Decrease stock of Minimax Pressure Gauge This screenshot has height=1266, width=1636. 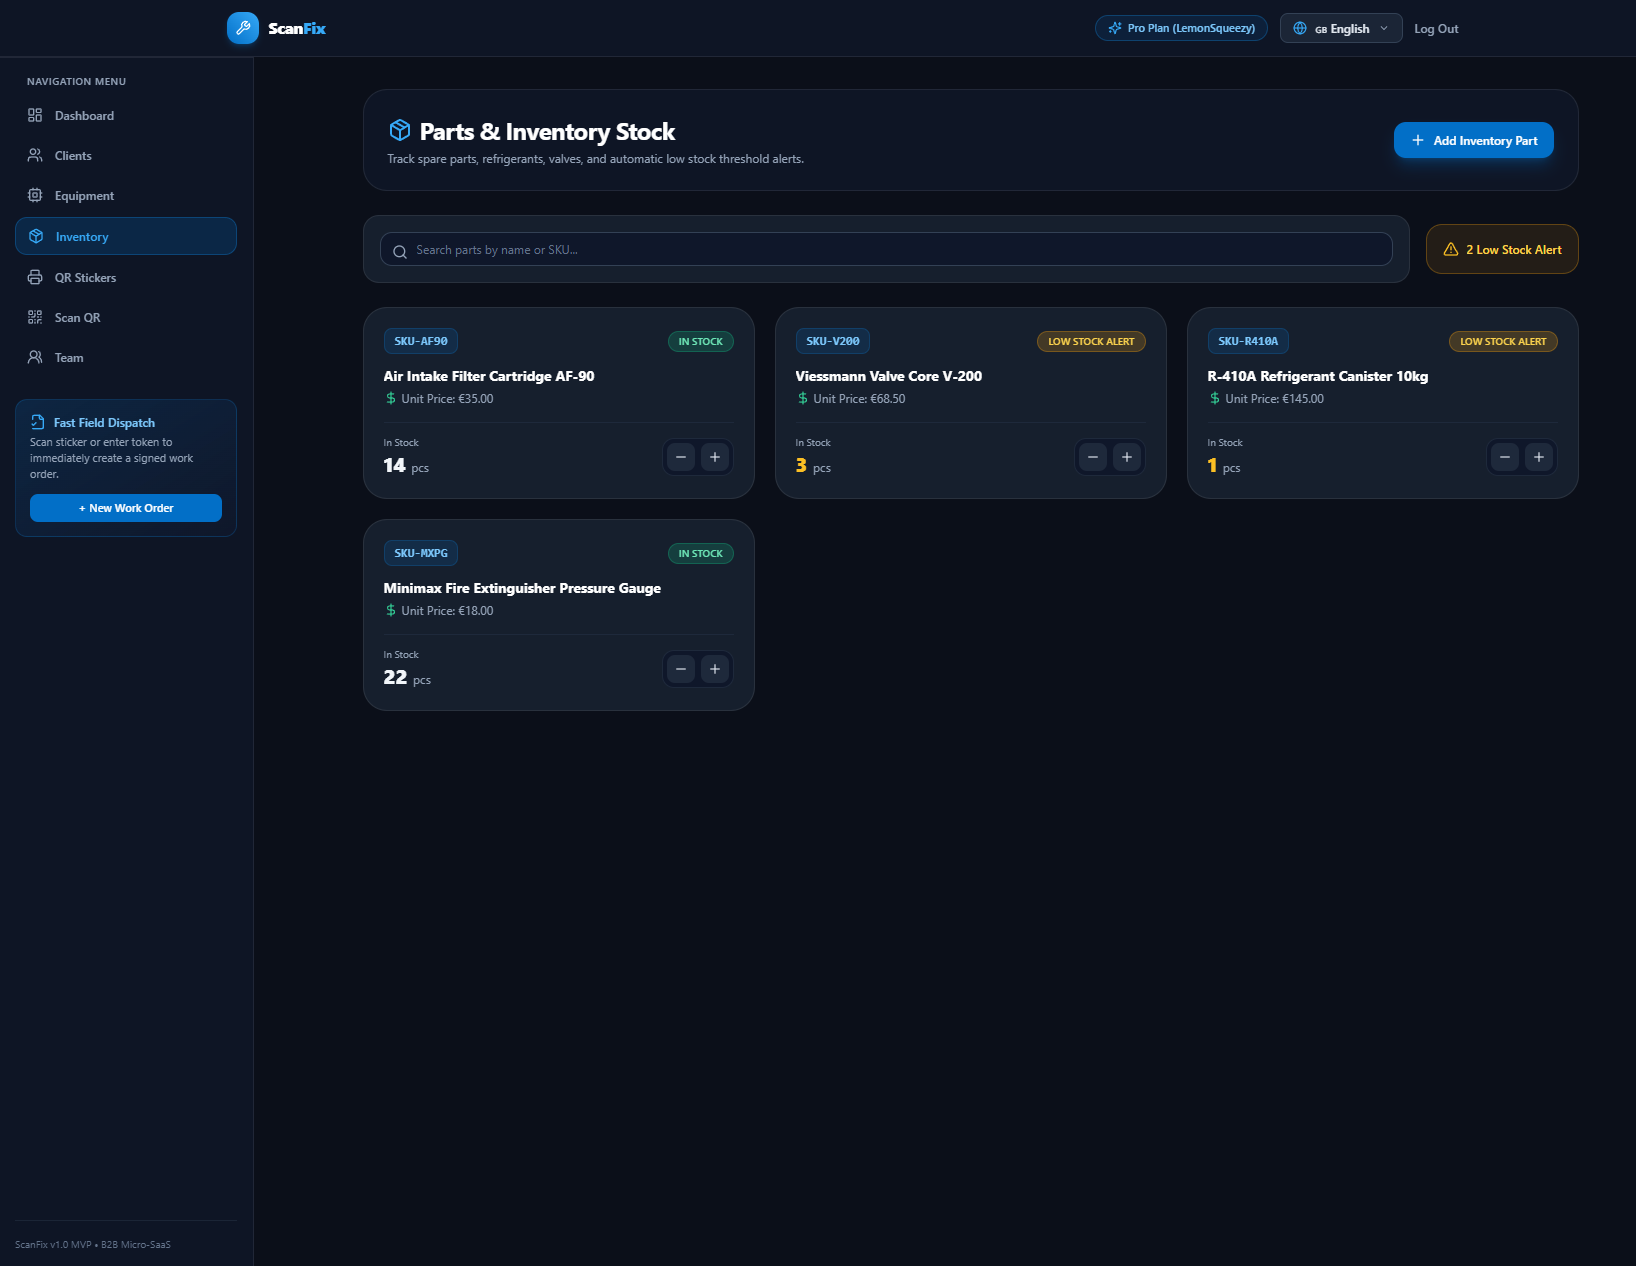point(681,669)
